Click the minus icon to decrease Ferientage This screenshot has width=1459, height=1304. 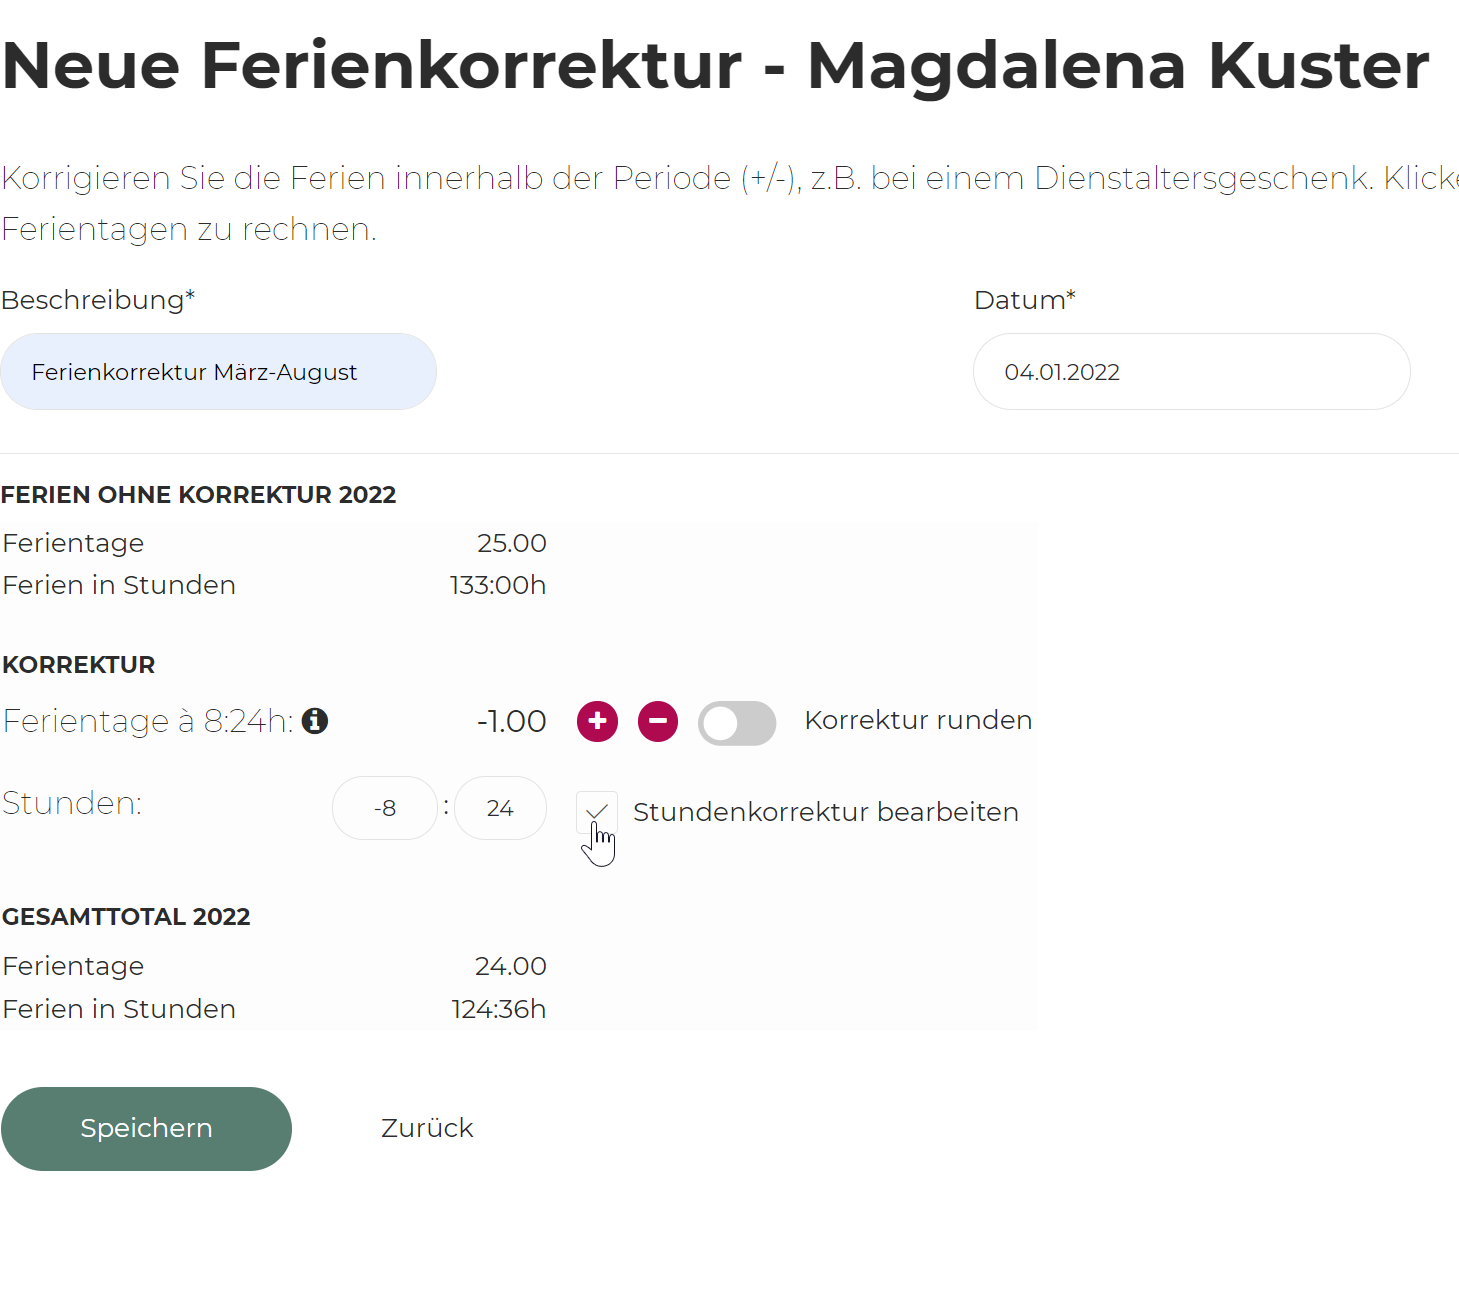coord(658,721)
